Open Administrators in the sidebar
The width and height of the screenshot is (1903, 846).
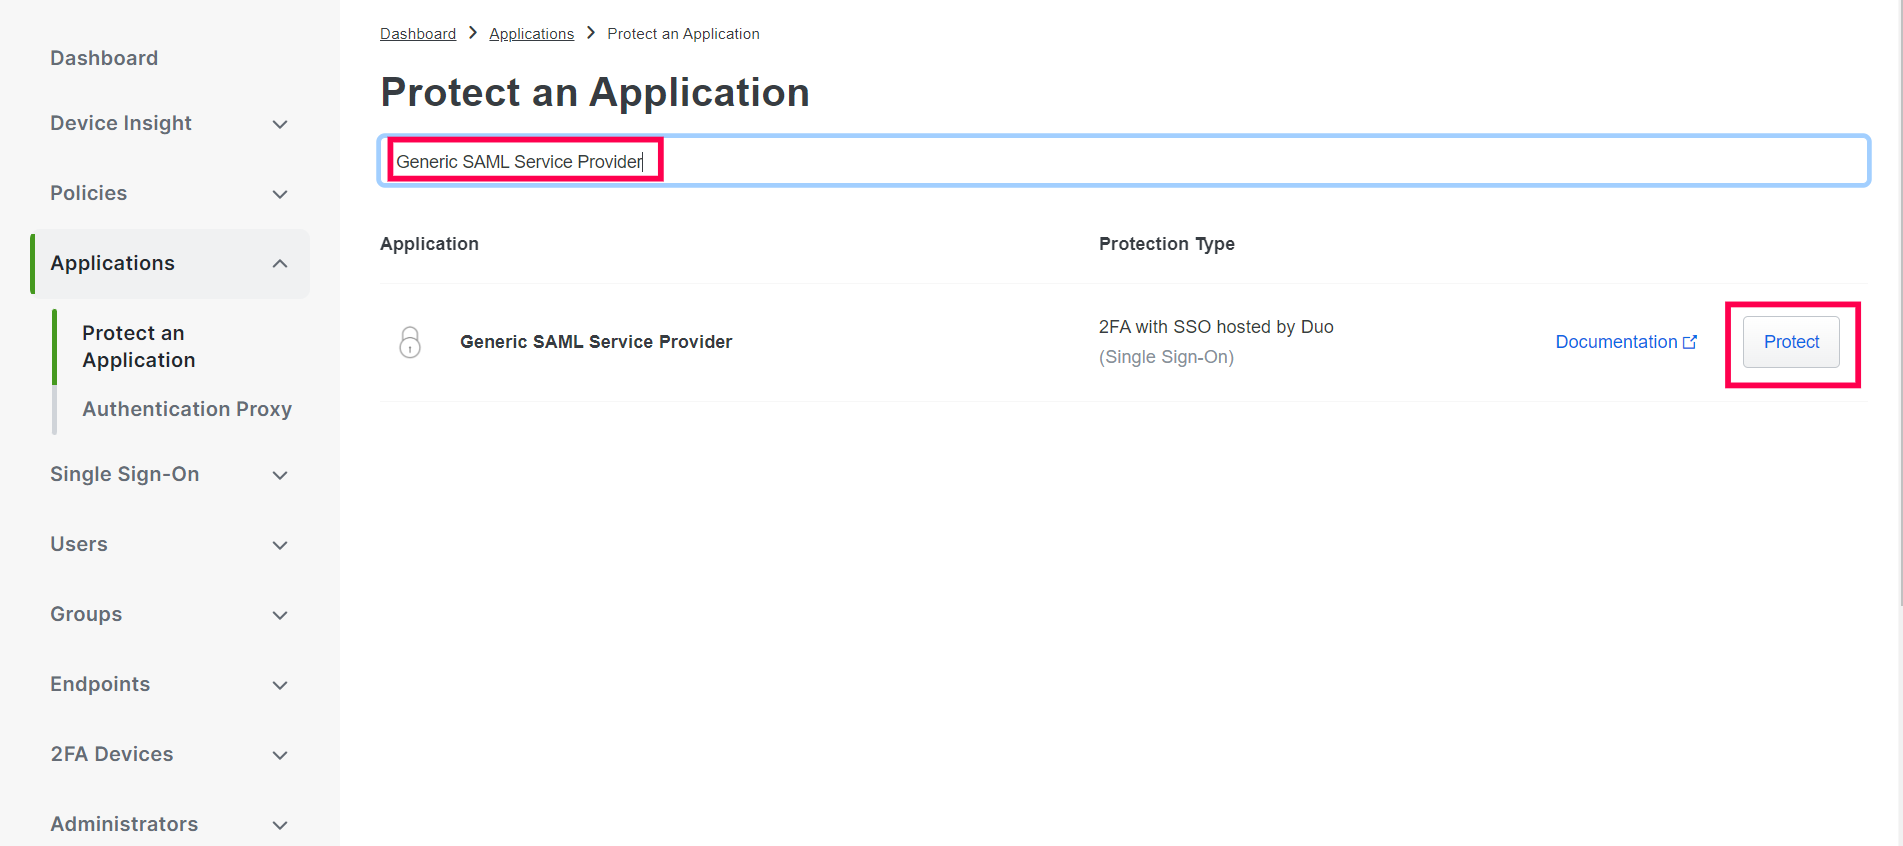[124, 824]
